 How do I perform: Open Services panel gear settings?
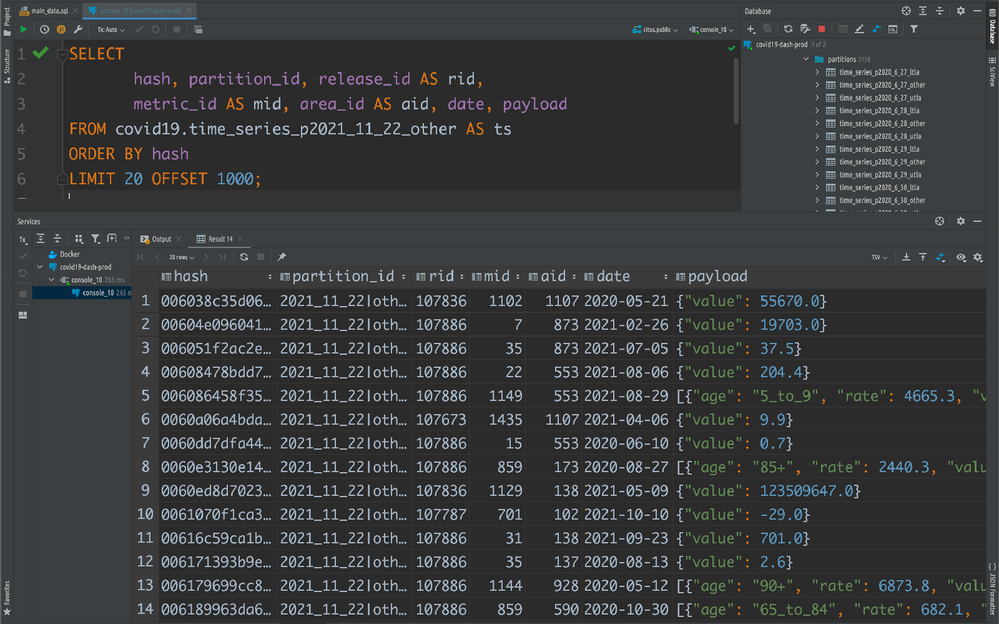pos(961,221)
